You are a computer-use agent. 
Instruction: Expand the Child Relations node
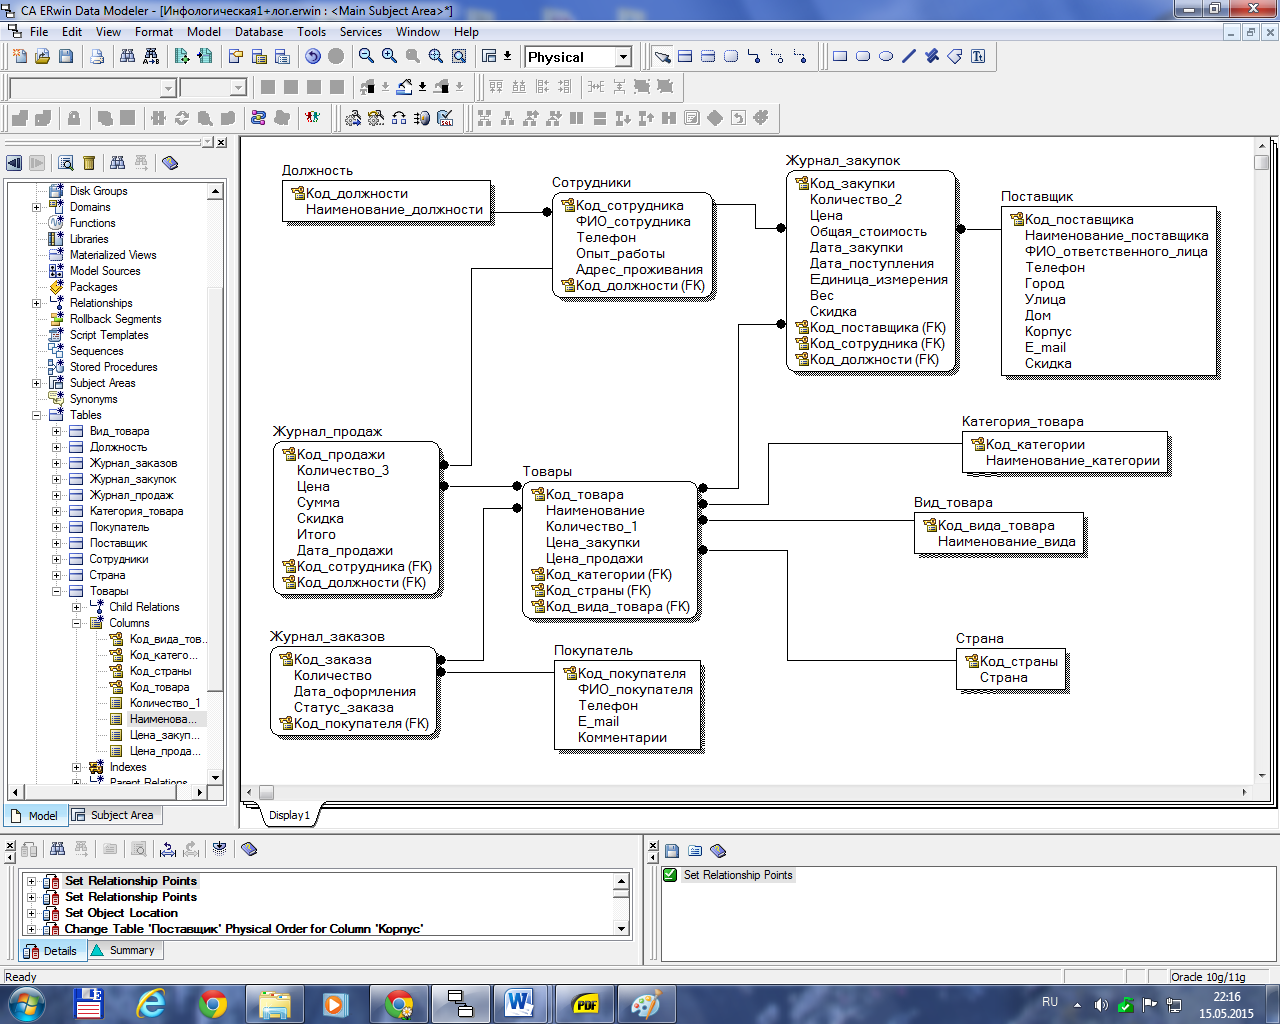pos(77,607)
